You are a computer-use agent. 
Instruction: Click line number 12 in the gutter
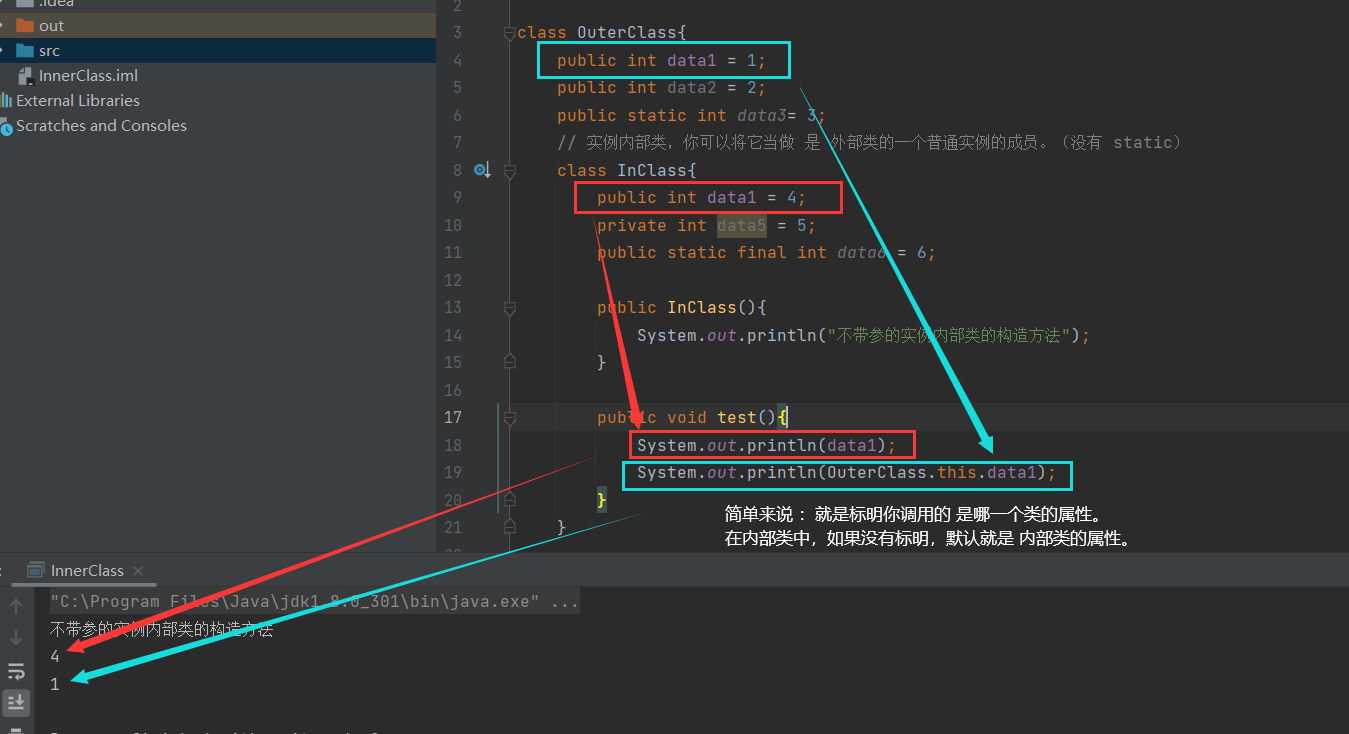click(453, 281)
